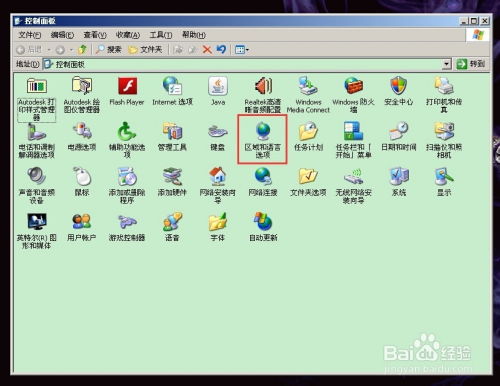Image resolution: width=500 pixels, height=386 pixels.
Task: Open 日期和时间 icon
Action: coord(399,131)
